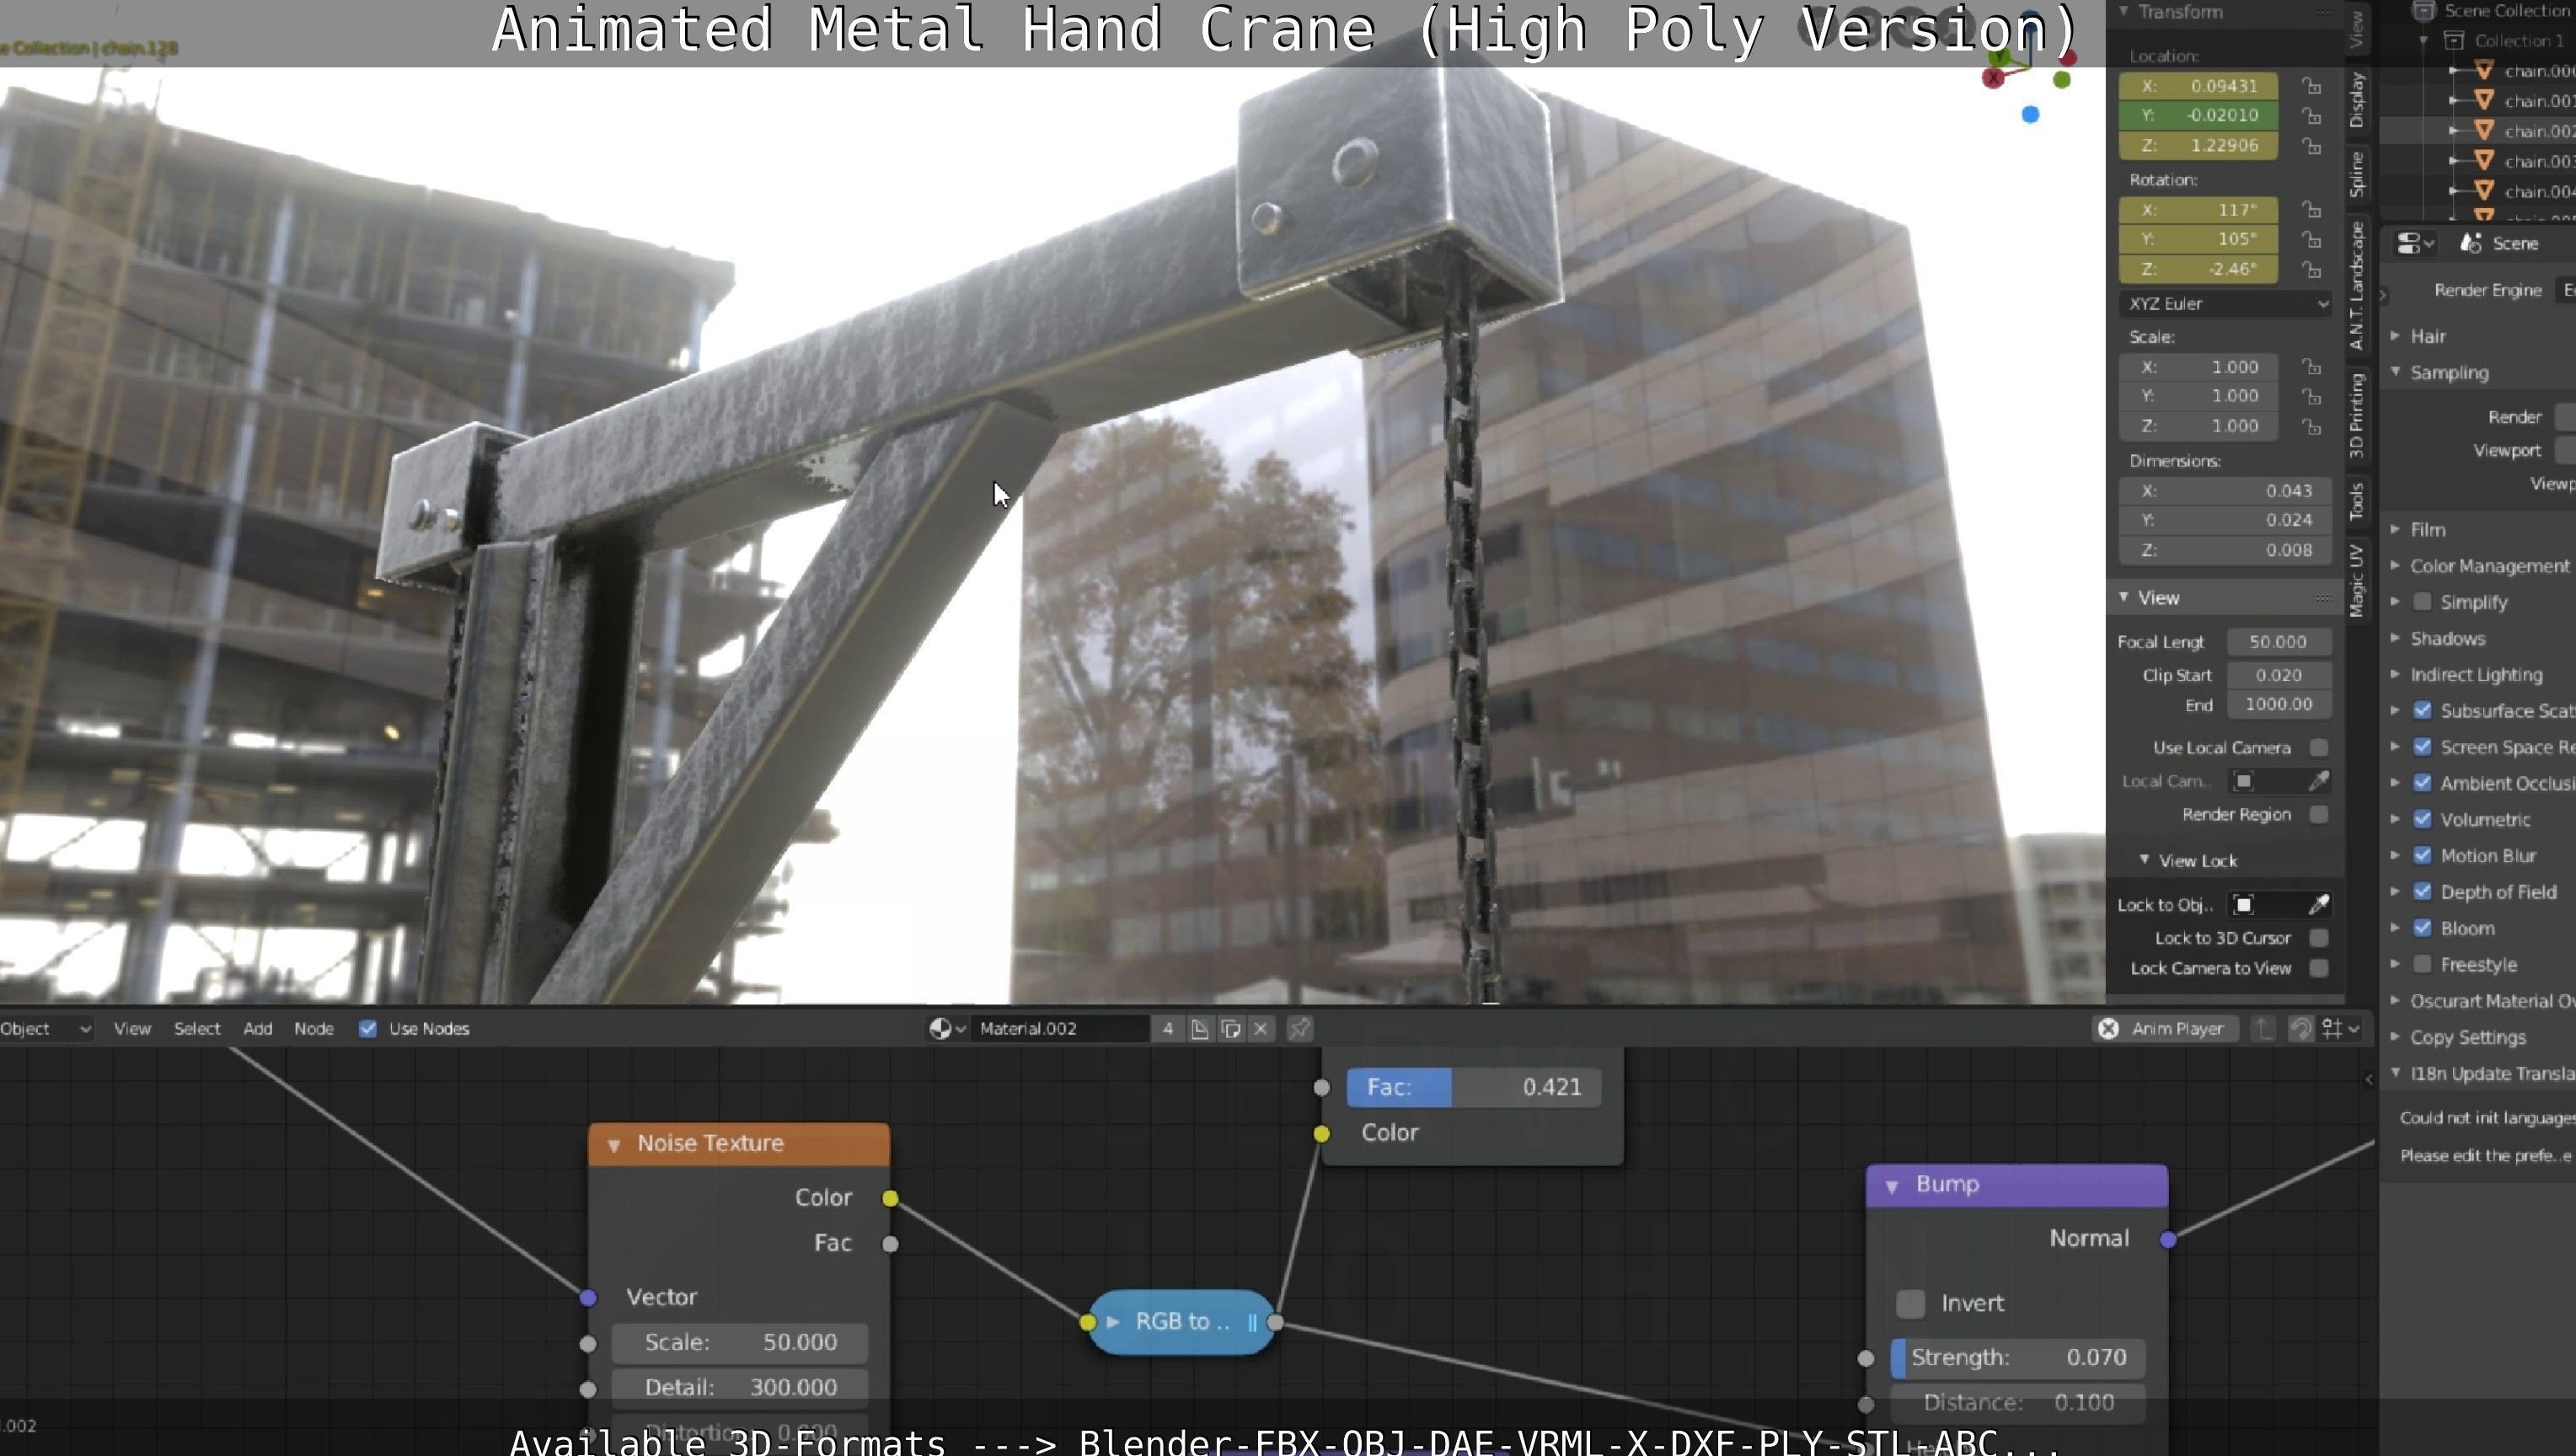This screenshot has height=1456, width=2576.
Task: Toggle the Invert checkbox on the Bump node
Action: click(x=1910, y=1303)
